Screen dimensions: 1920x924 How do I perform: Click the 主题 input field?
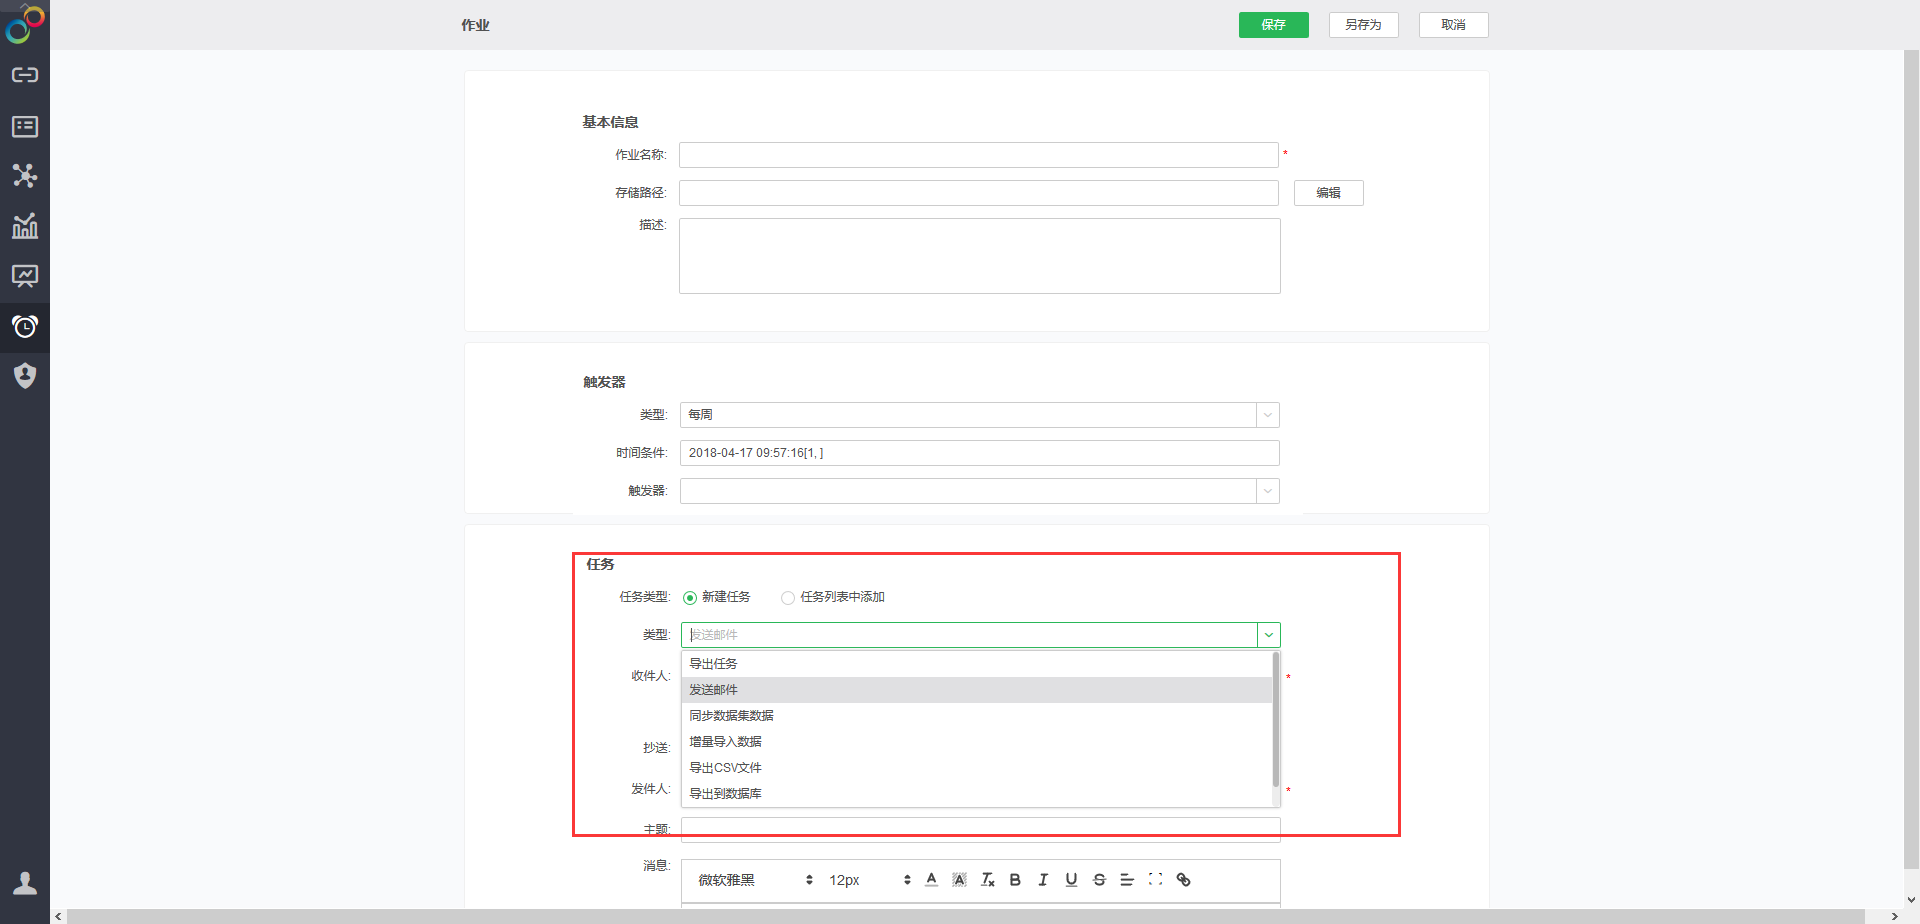pyautogui.click(x=981, y=830)
